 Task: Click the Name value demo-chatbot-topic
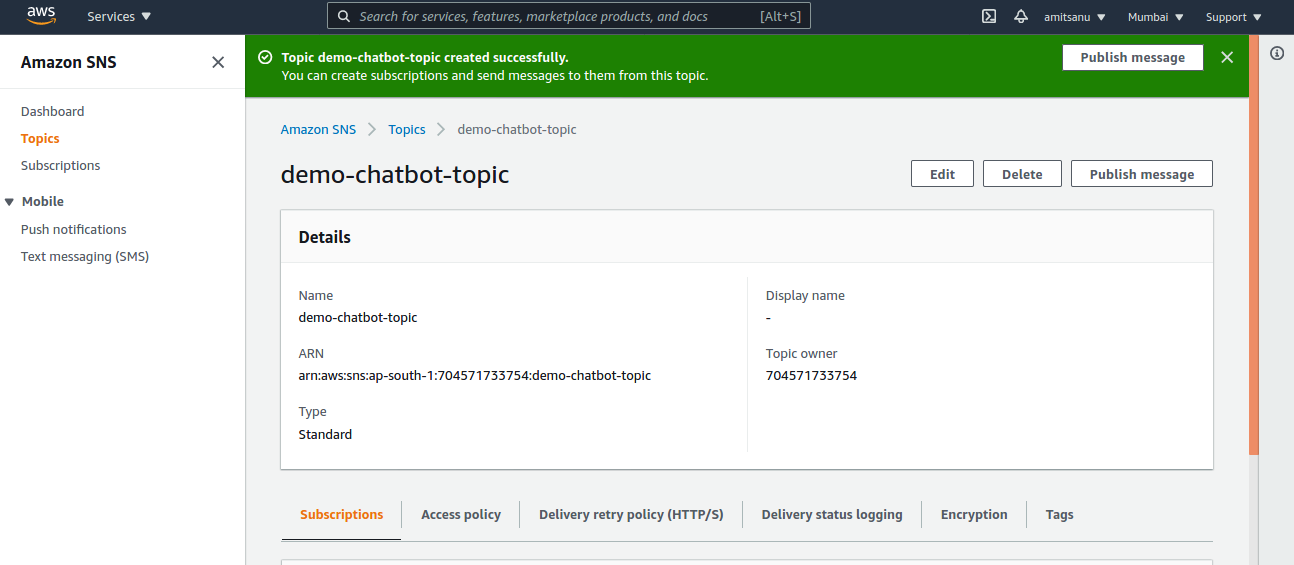[x=358, y=318]
